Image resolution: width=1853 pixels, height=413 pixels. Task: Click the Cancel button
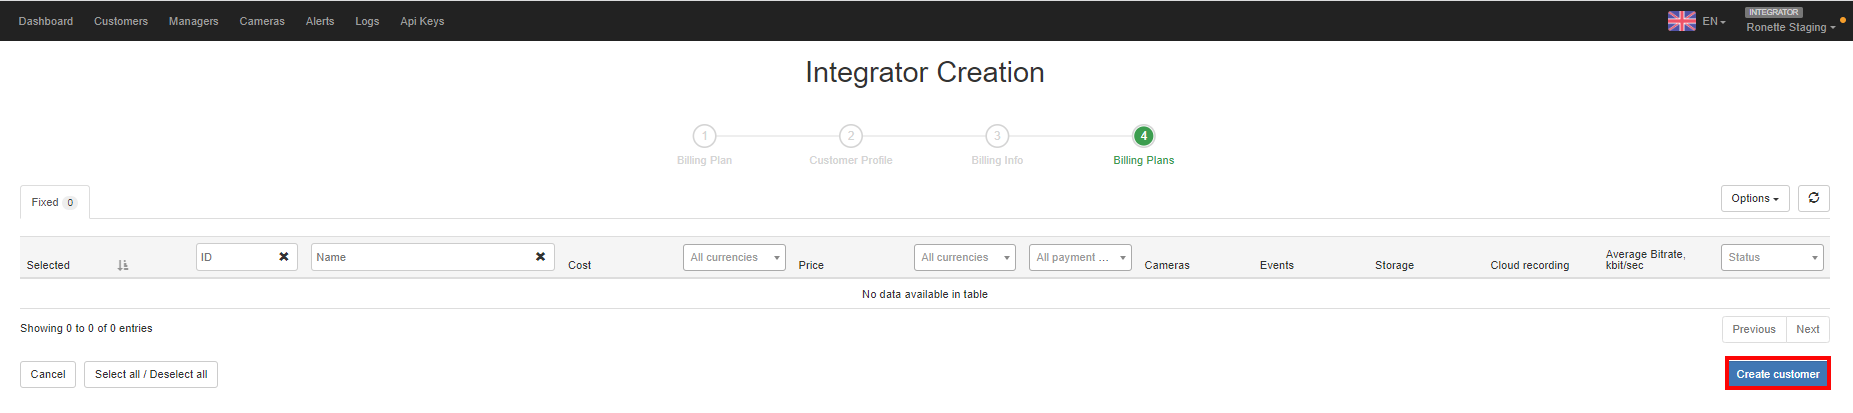click(x=48, y=374)
